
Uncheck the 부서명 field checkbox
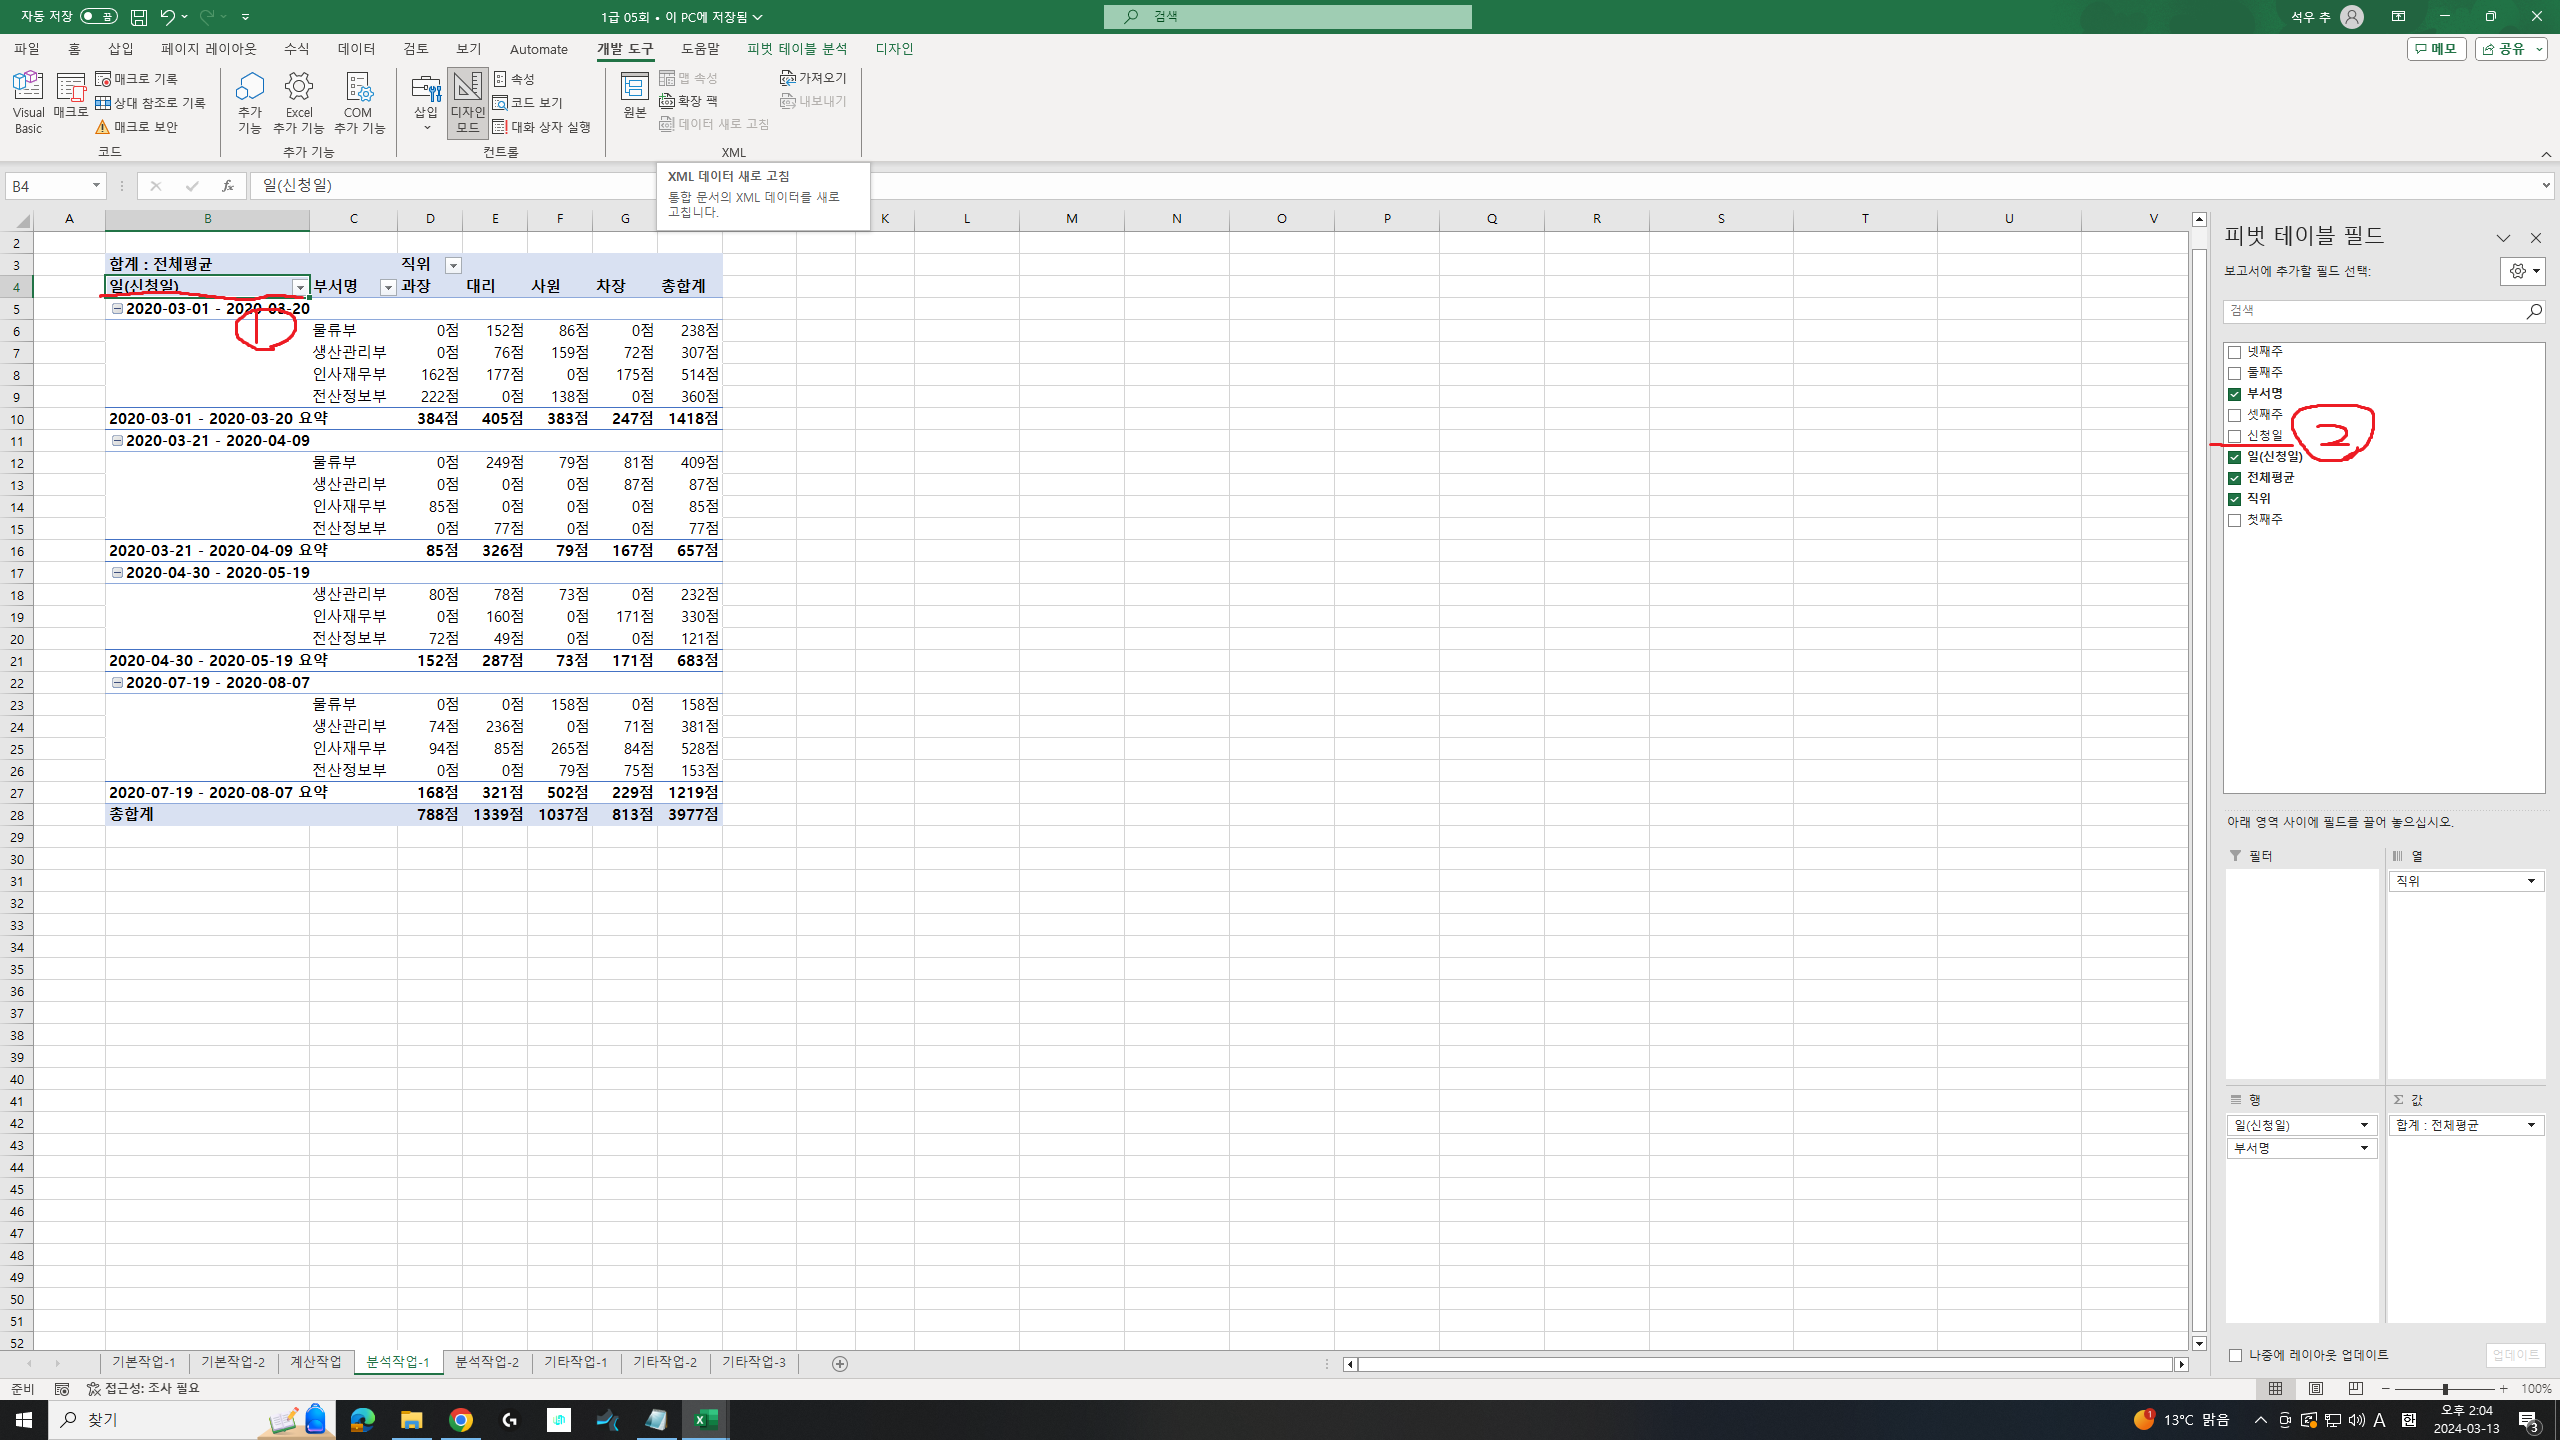[x=2234, y=394]
